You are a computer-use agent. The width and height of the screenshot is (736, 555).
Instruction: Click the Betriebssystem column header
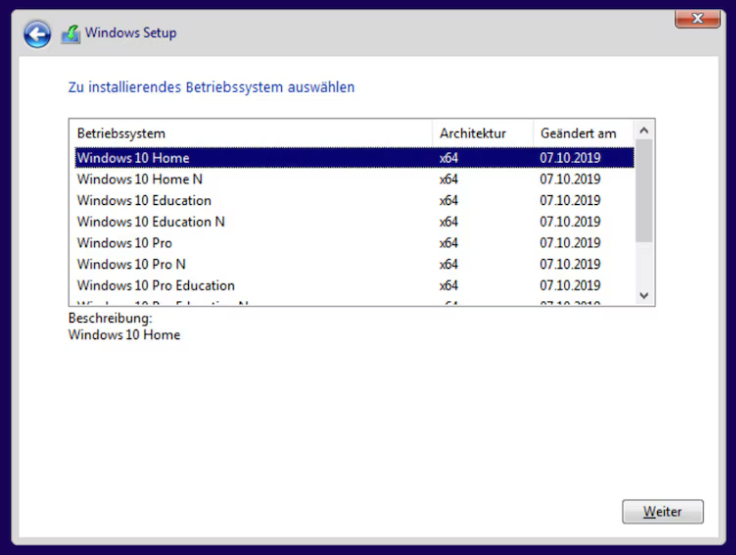251,133
